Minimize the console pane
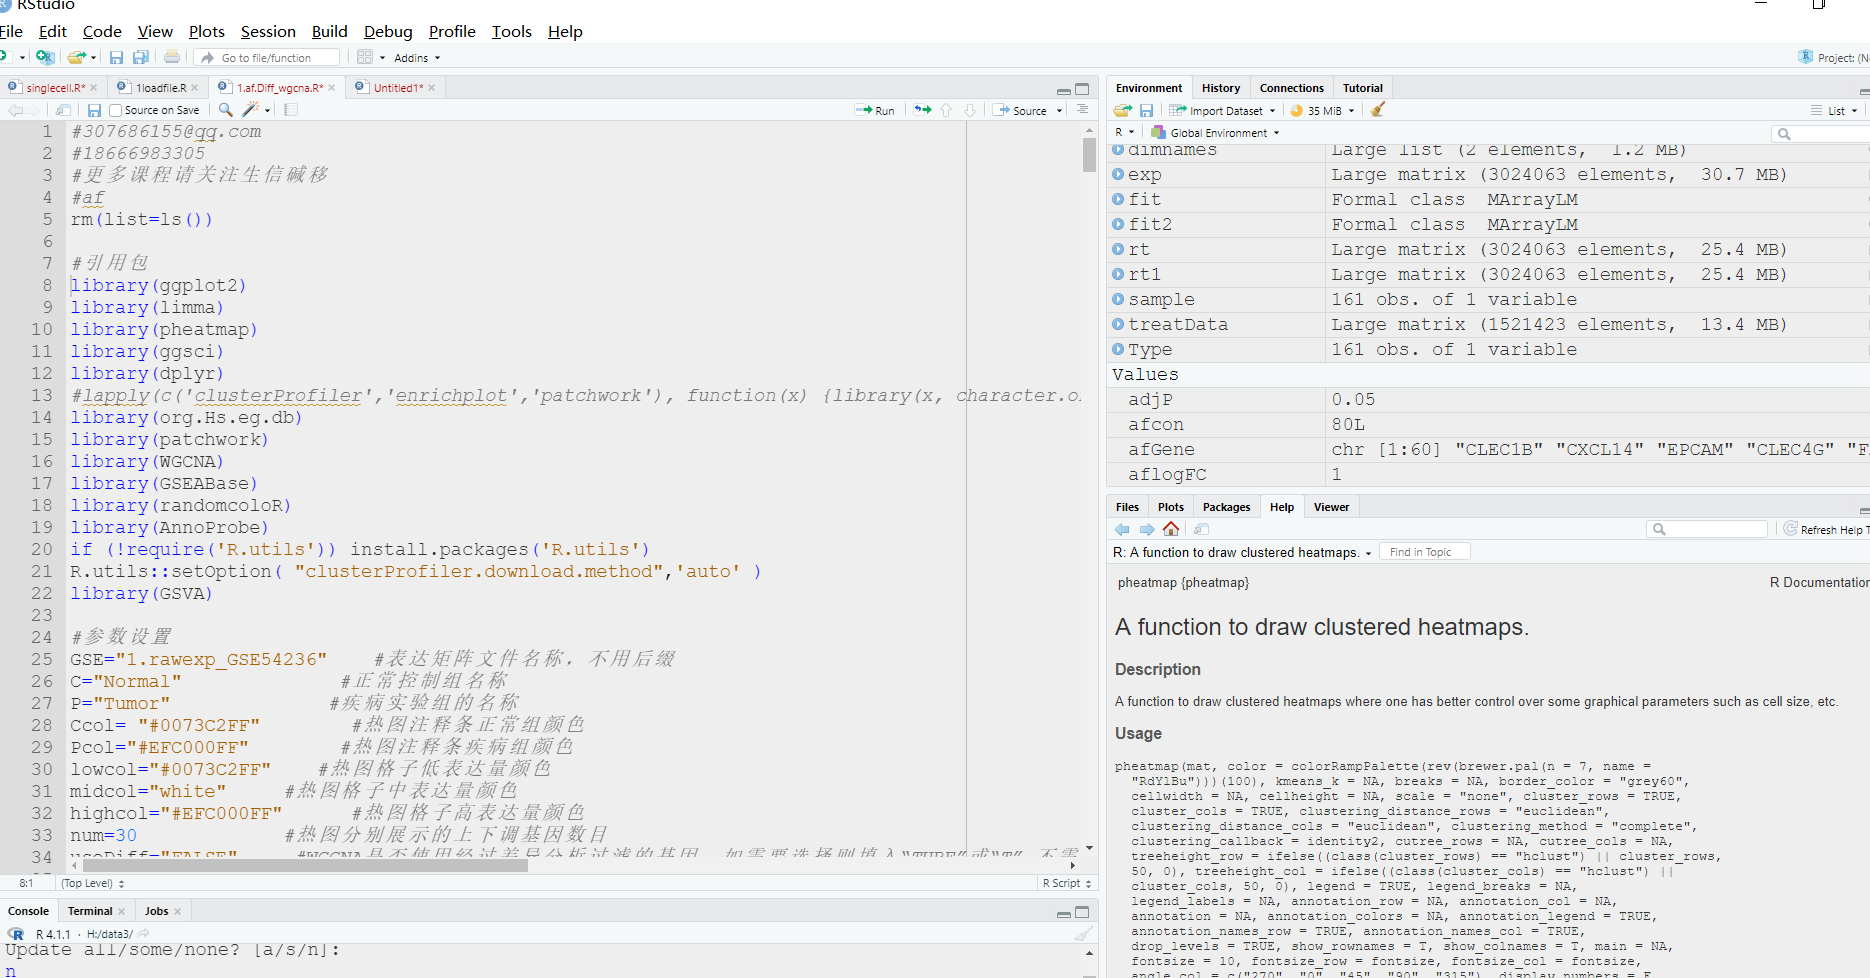The height and width of the screenshot is (978, 1870). tap(1064, 913)
